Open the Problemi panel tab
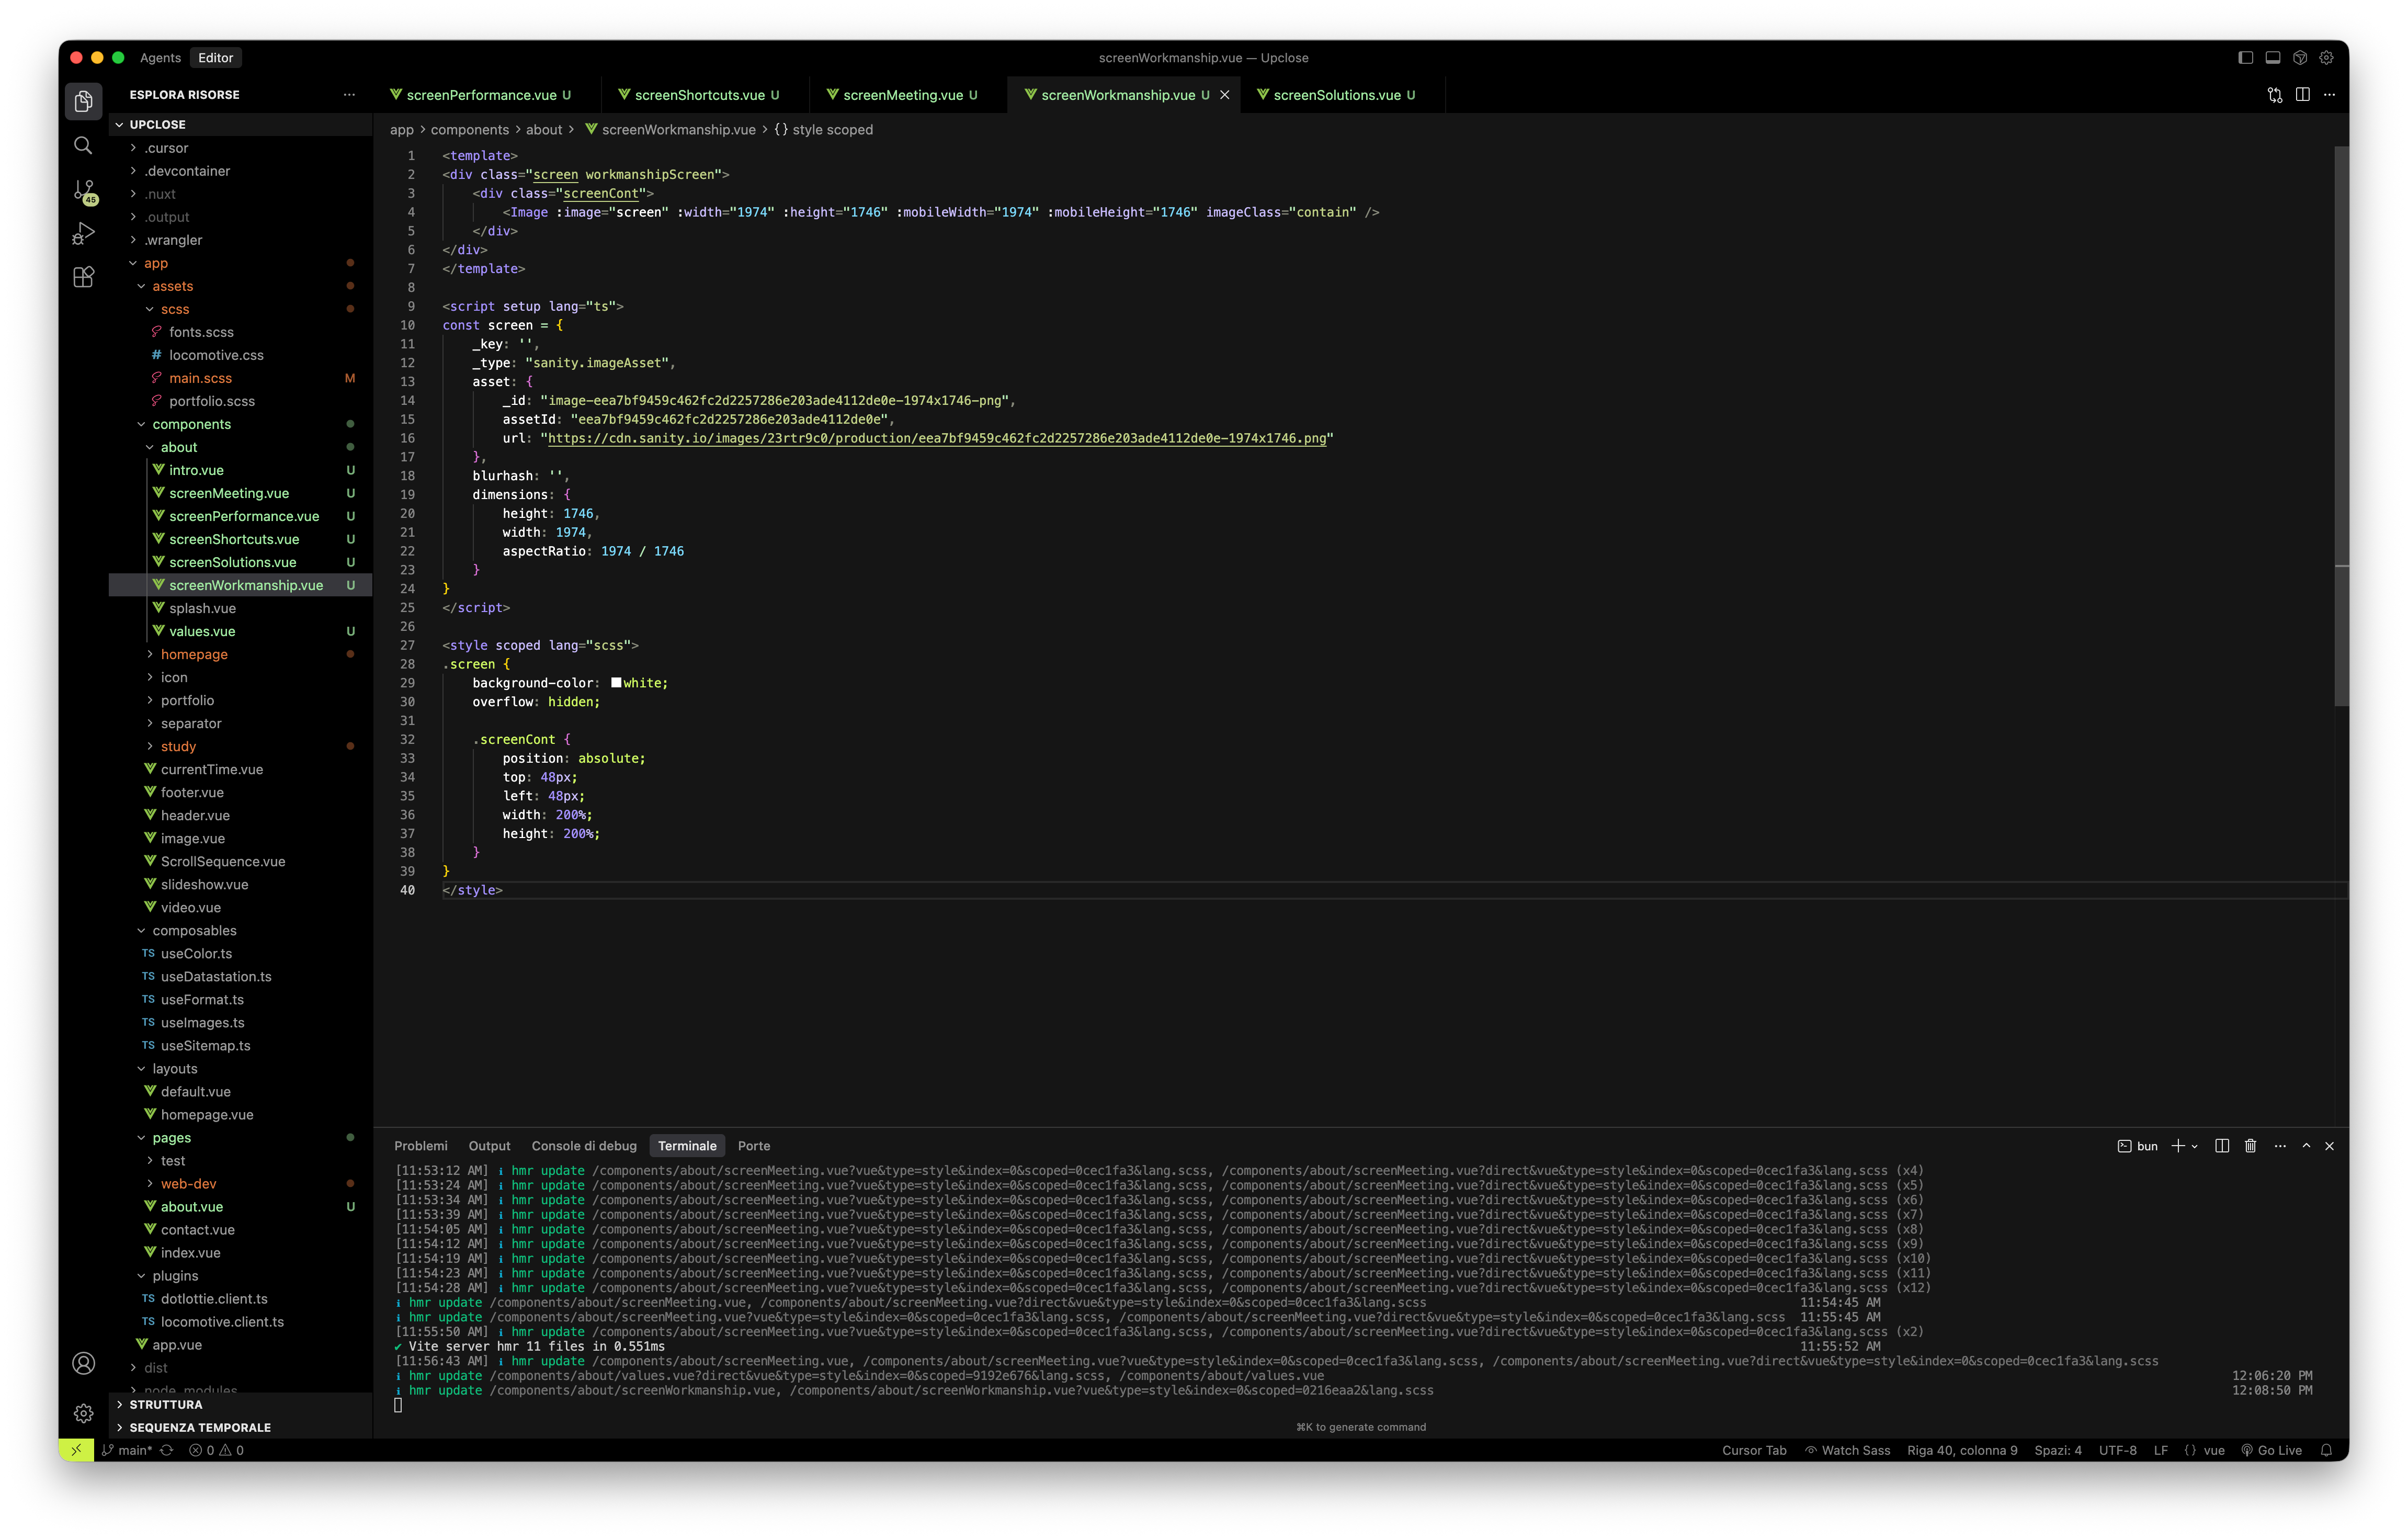The image size is (2408, 1539). coord(420,1146)
